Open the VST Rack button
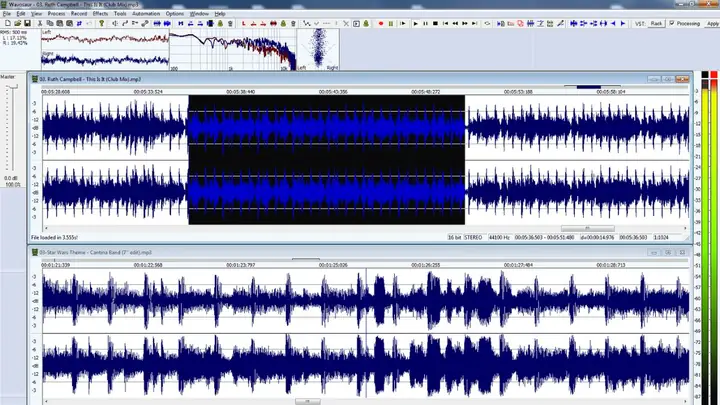Image resolution: width=720 pixels, height=405 pixels. [656, 23]
